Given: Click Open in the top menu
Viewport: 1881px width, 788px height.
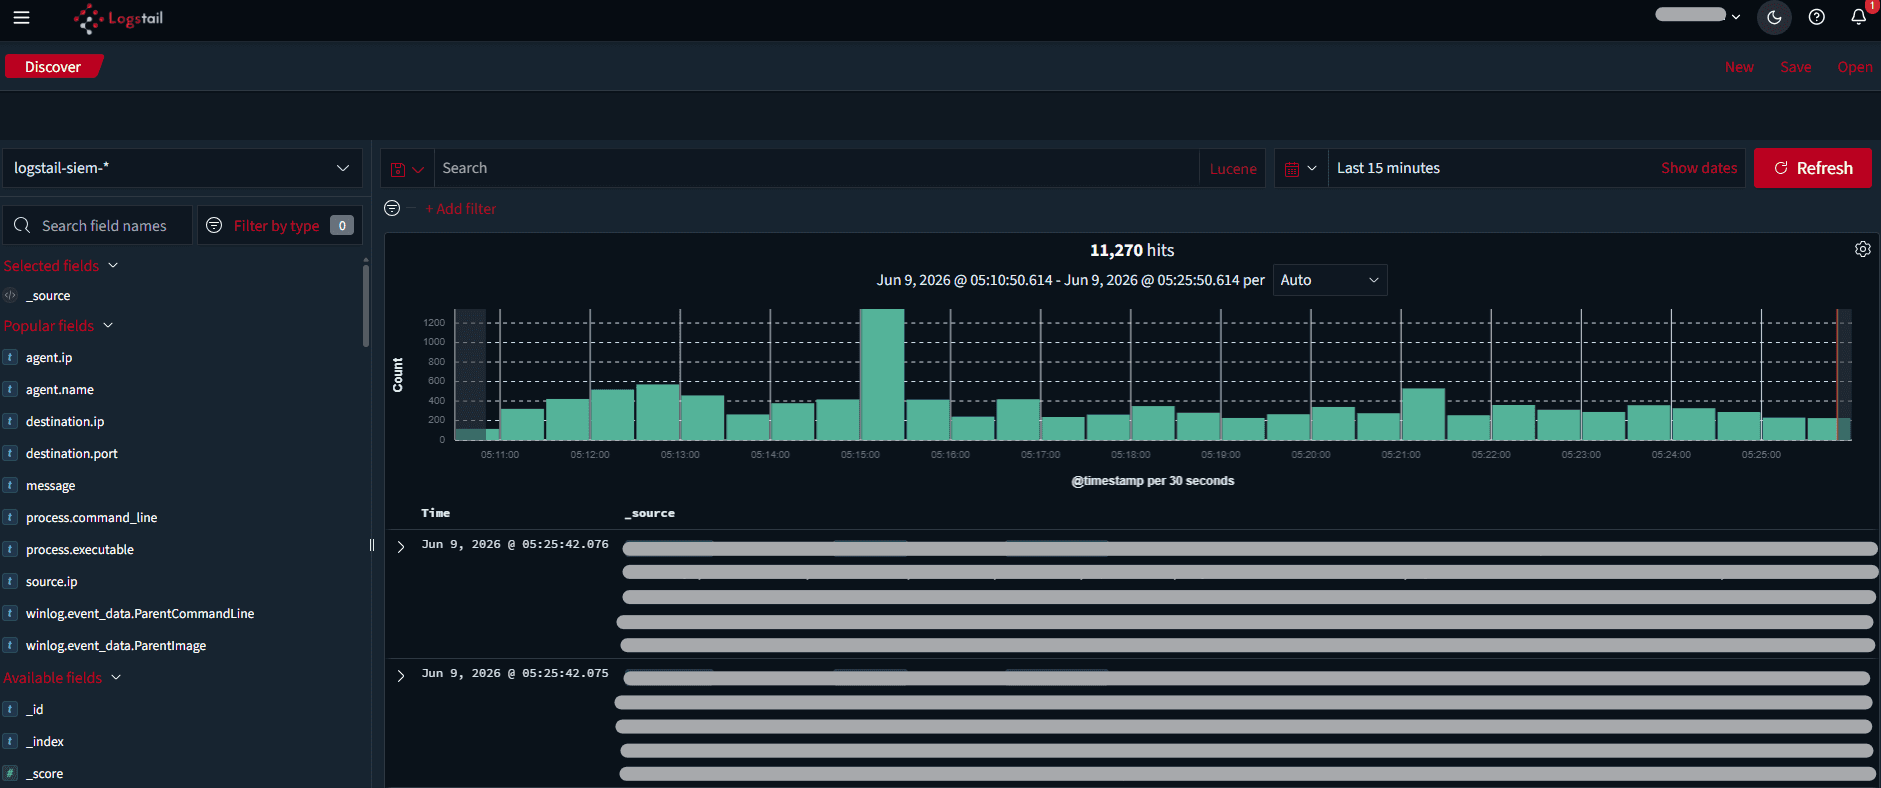Looking at the screenshot, I should (1854, 67).
